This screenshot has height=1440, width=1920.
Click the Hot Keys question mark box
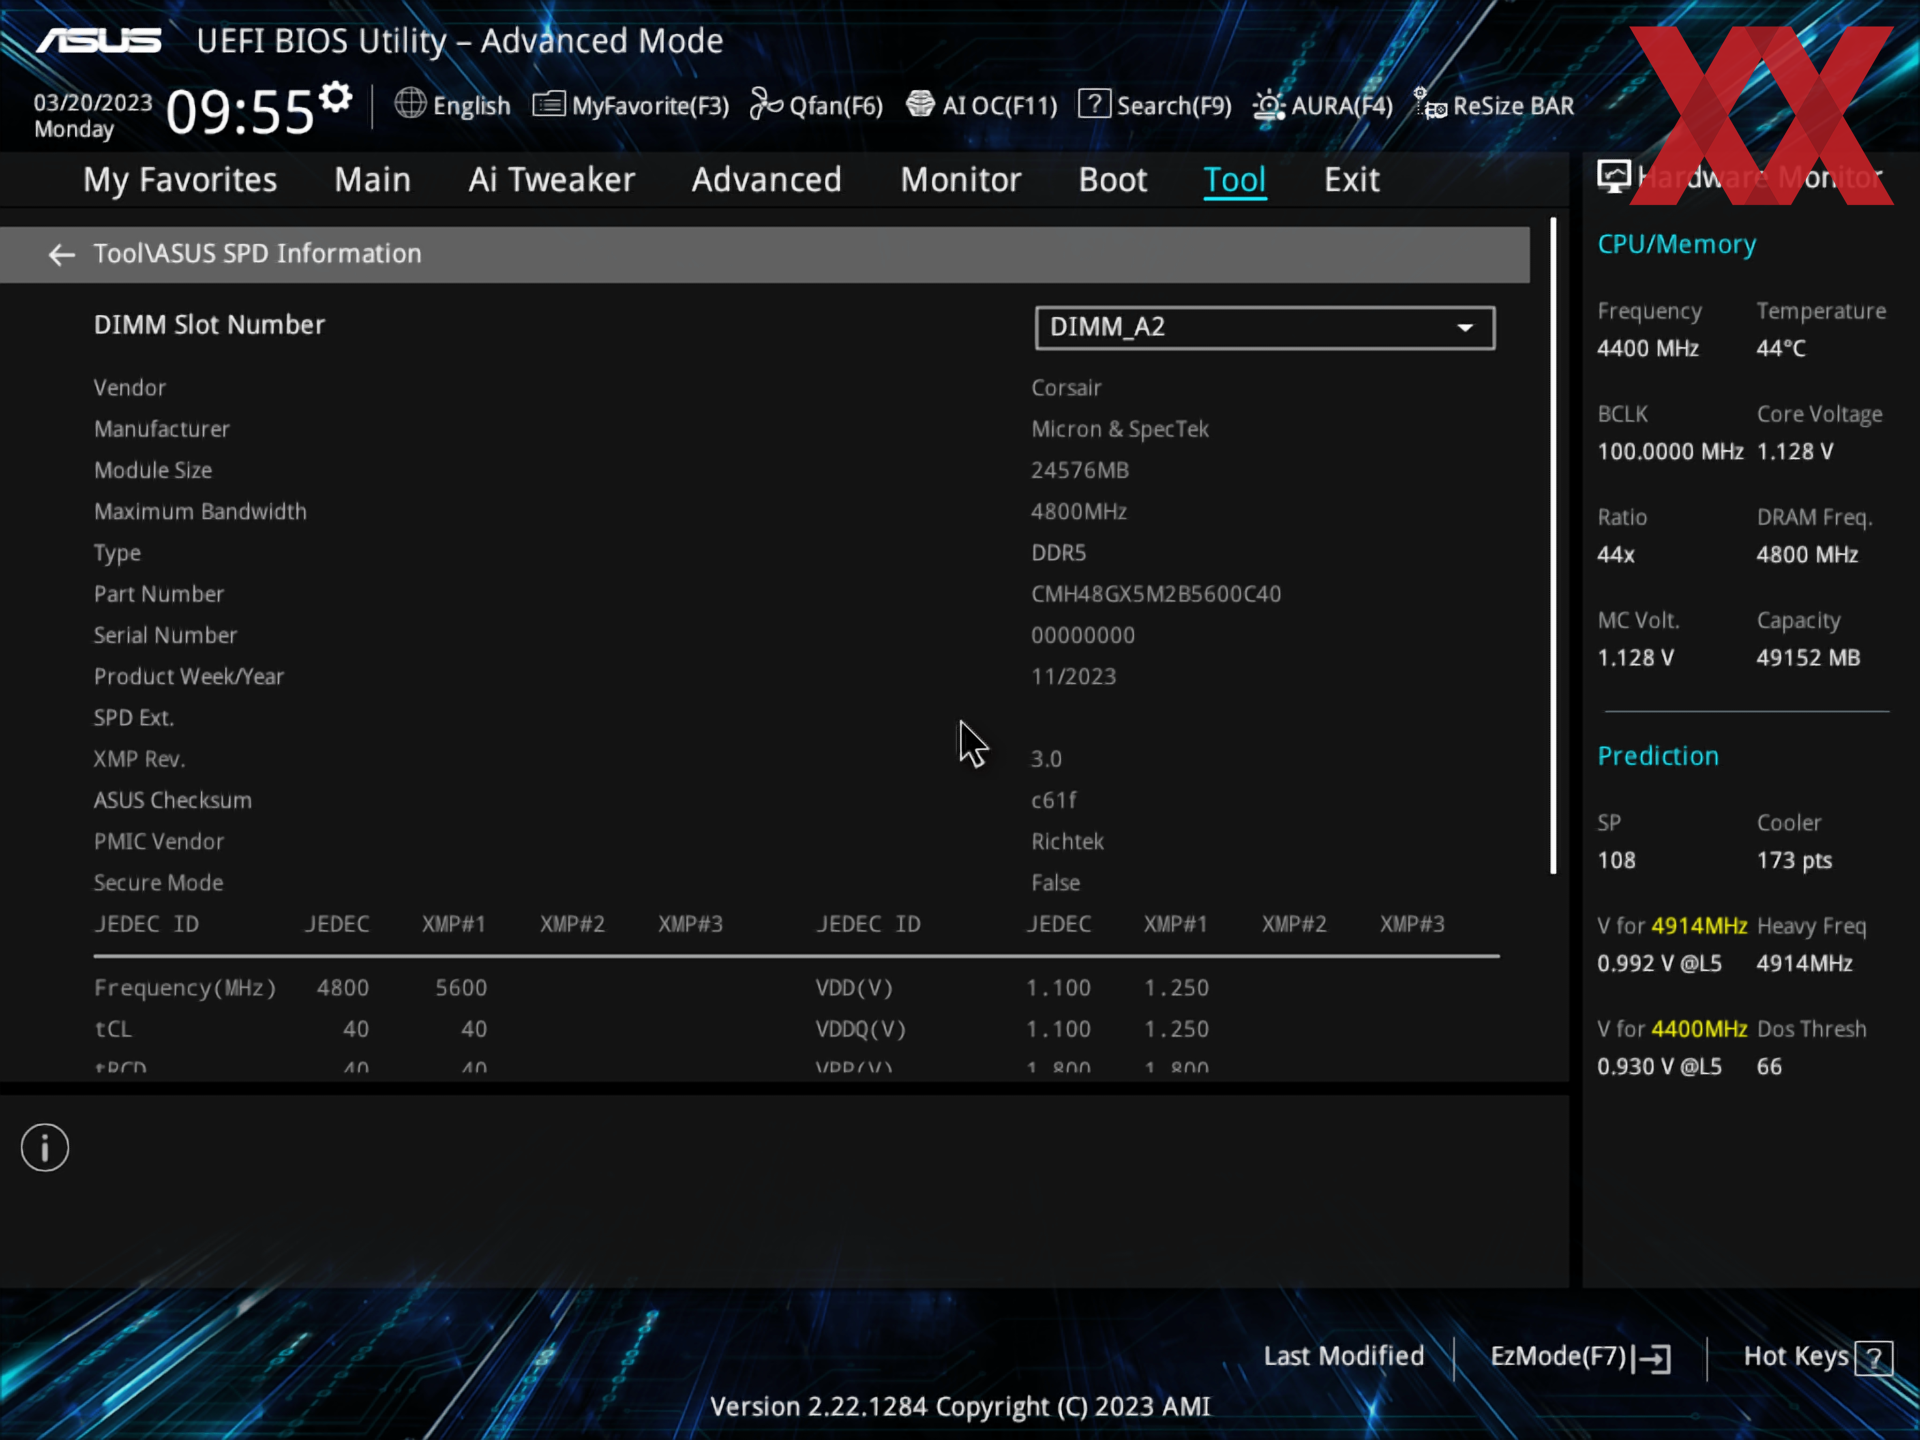point(1873,1358)
